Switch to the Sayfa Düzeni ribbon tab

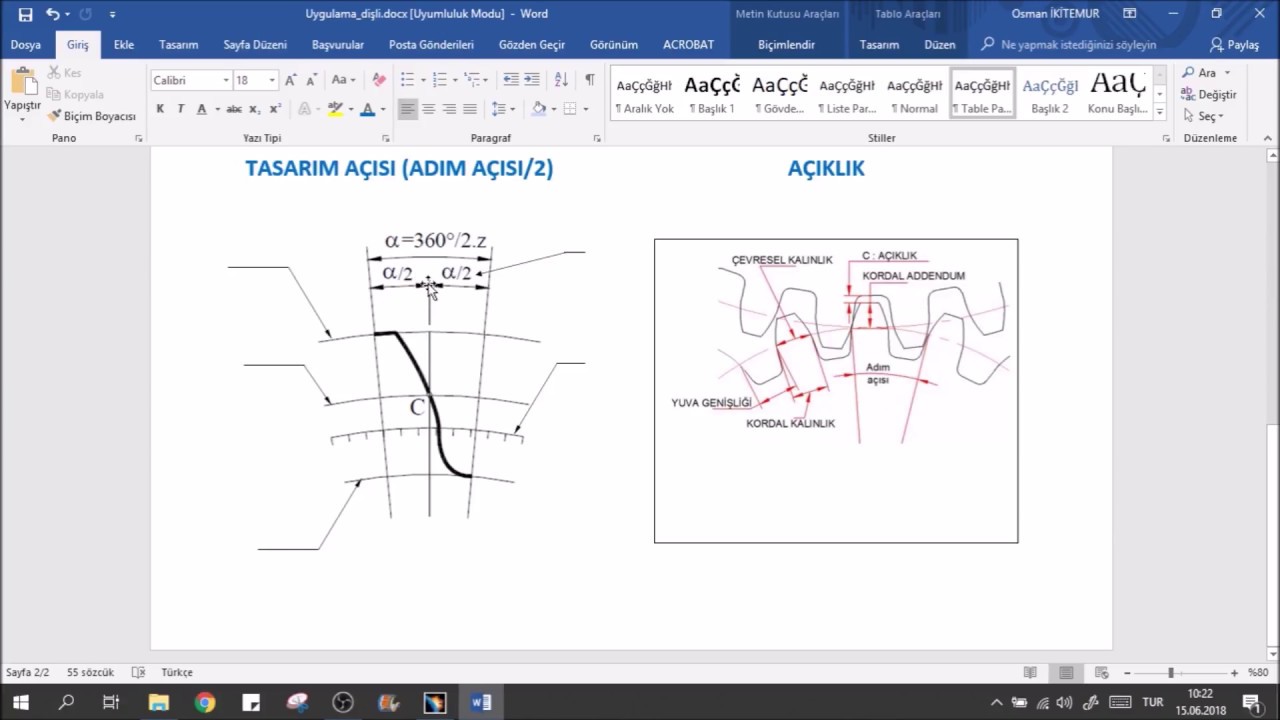255,45
